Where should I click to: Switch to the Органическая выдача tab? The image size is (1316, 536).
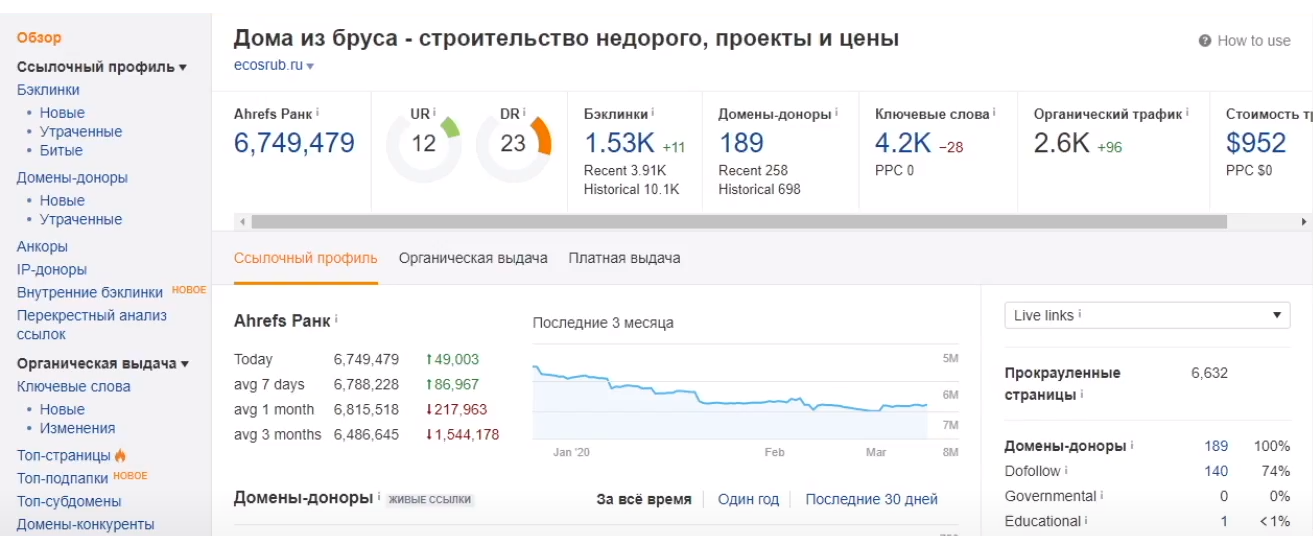tap(473, 258)
